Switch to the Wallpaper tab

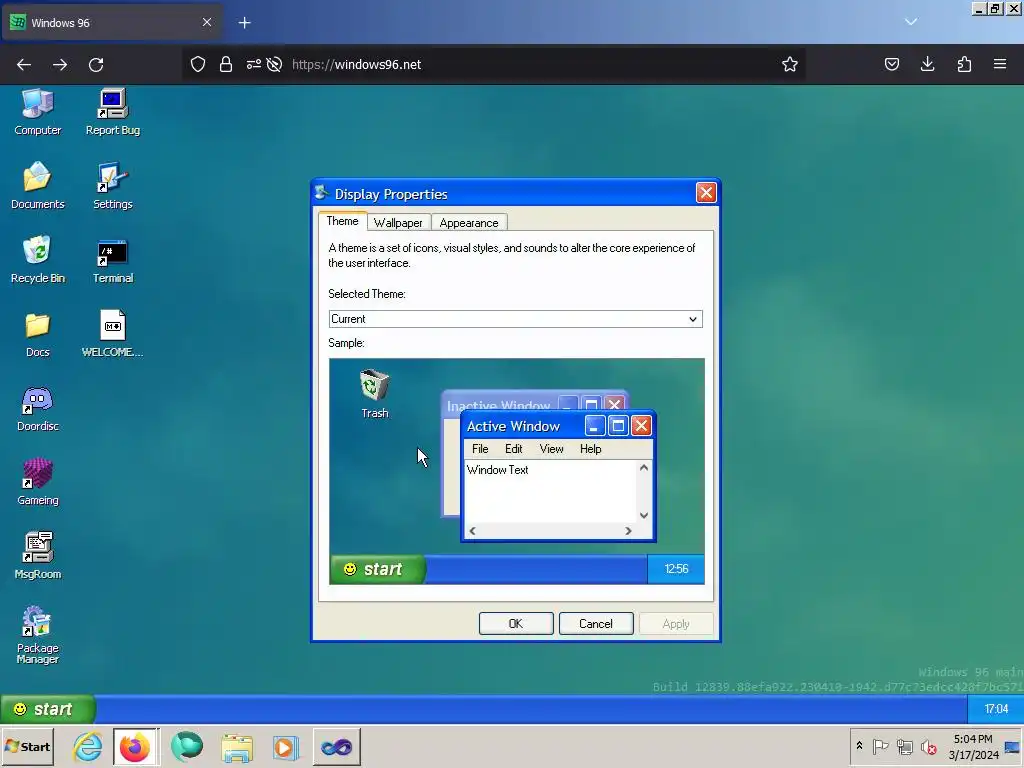(x=398, y=223)
